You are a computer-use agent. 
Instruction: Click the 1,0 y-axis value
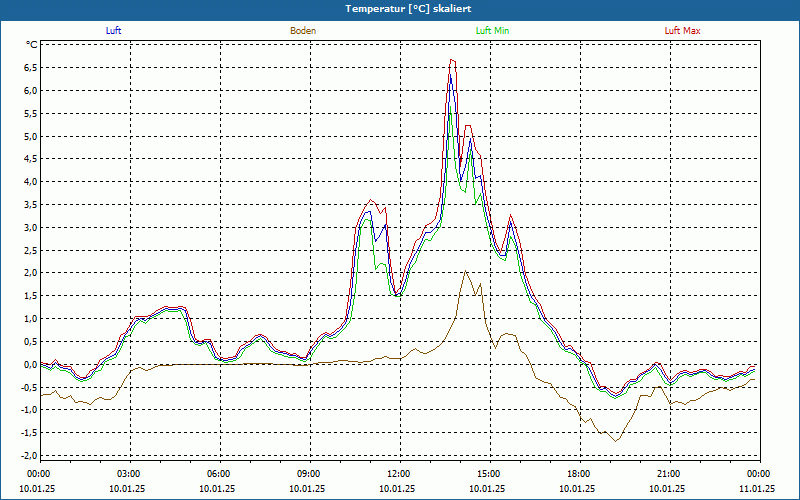(31, 318)
